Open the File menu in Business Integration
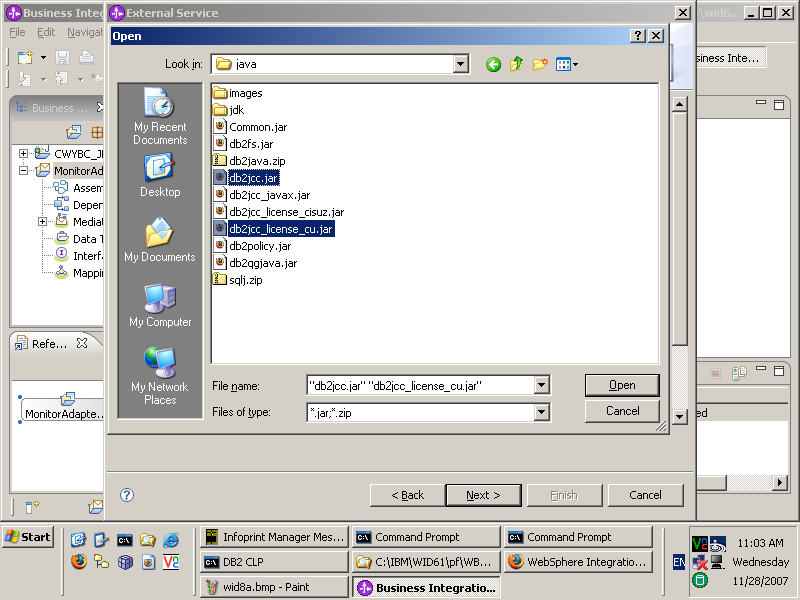The width and height of the screenshot is (800, 600). point(17,32)
